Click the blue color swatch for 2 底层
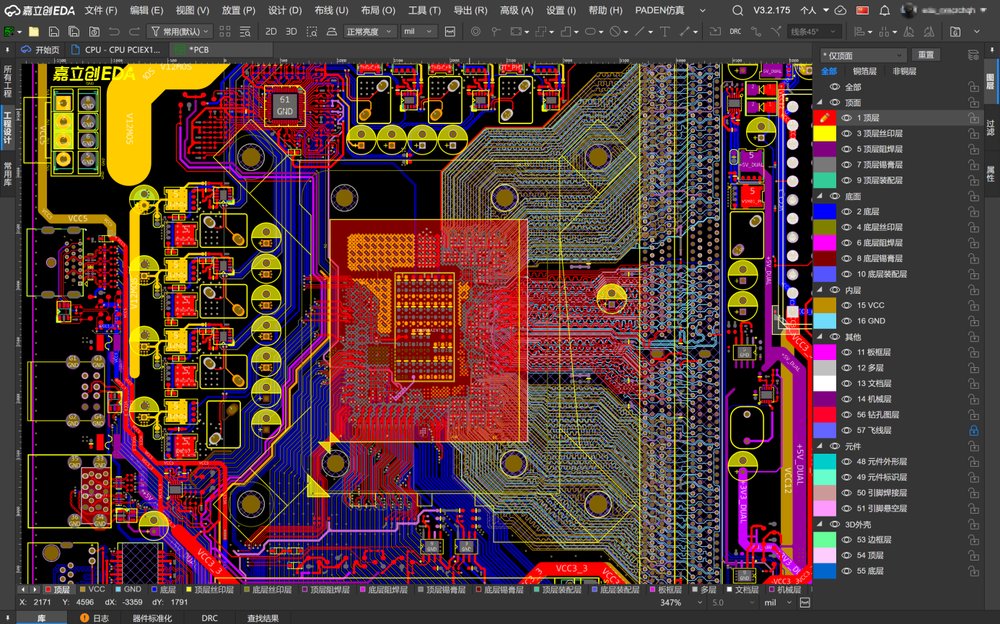This screenshot has width=1000, height=624. point(825,211)
